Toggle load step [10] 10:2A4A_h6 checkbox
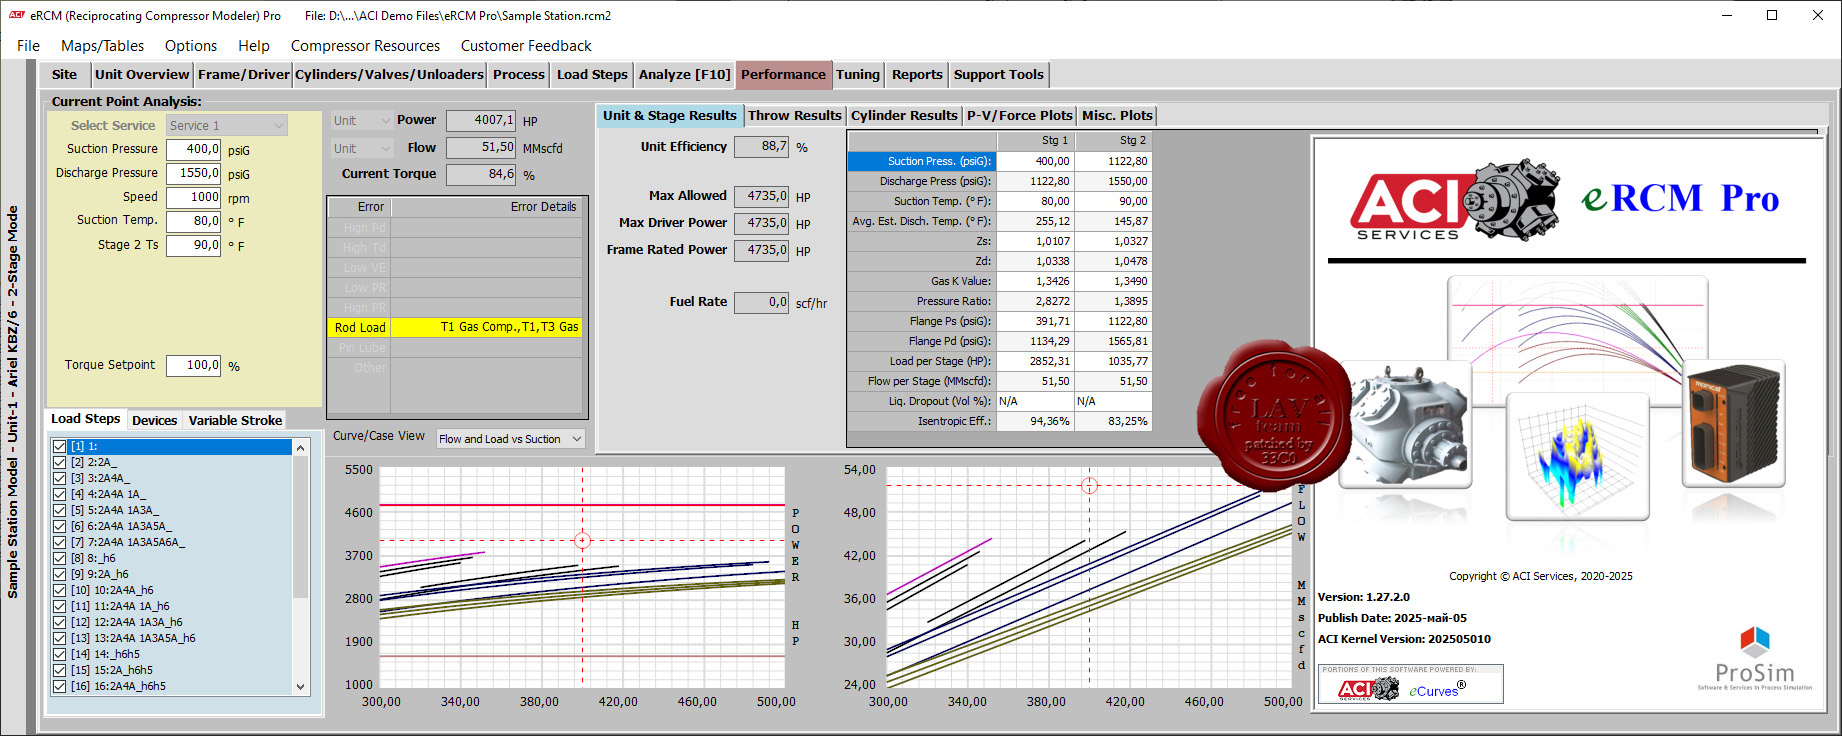Screen dimensions: 1842x736 [60, 590]
